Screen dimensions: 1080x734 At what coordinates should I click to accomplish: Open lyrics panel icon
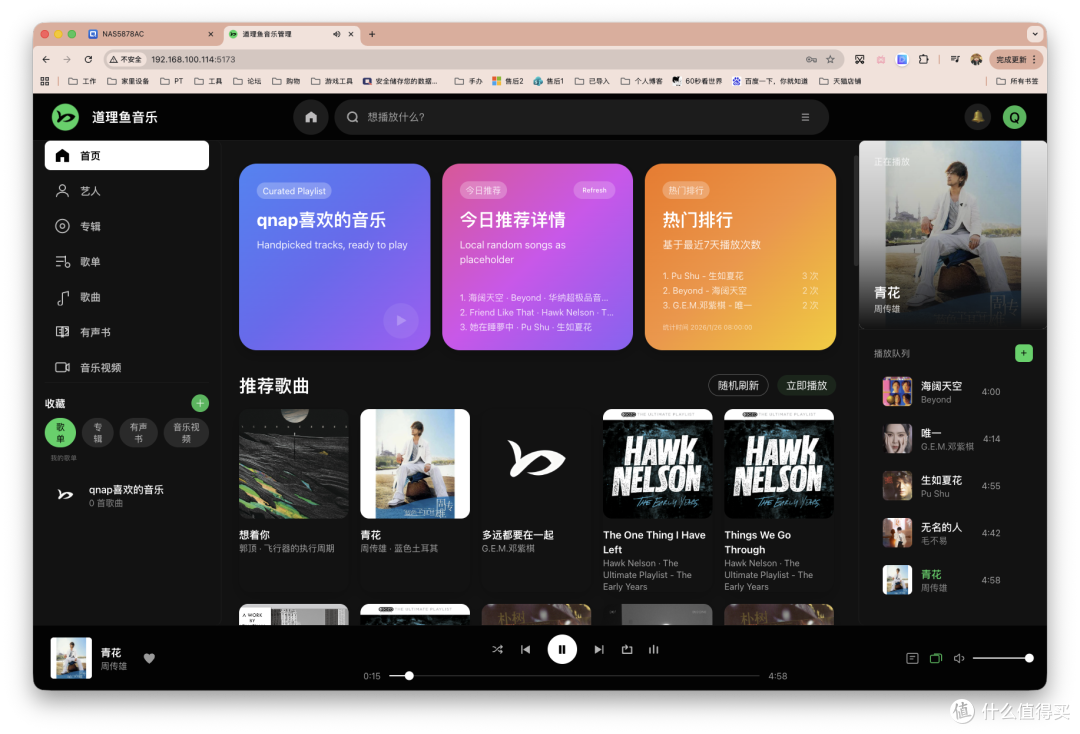(x=912, y=658)
